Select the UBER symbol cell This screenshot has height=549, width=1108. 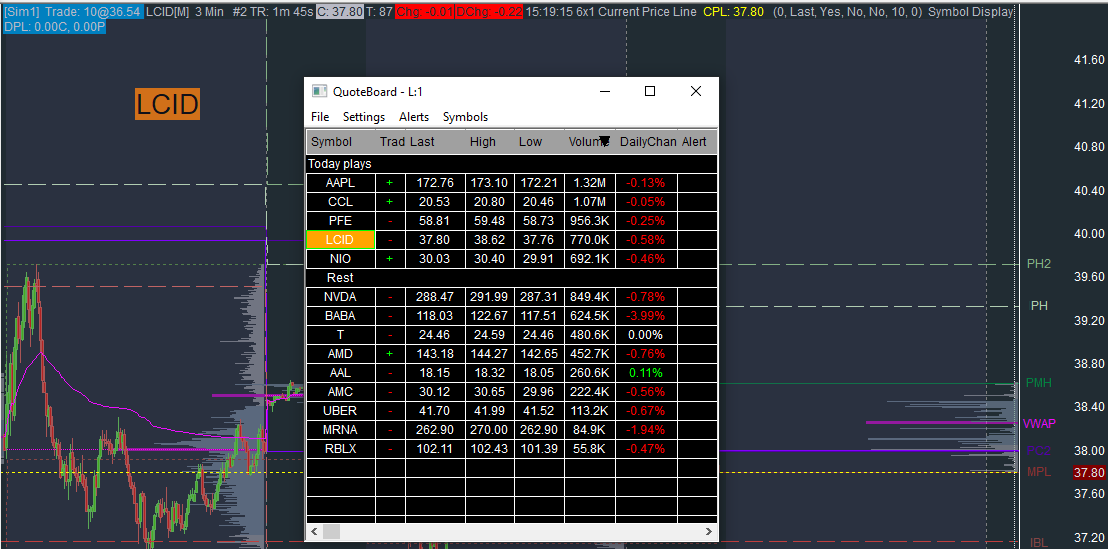341,411
